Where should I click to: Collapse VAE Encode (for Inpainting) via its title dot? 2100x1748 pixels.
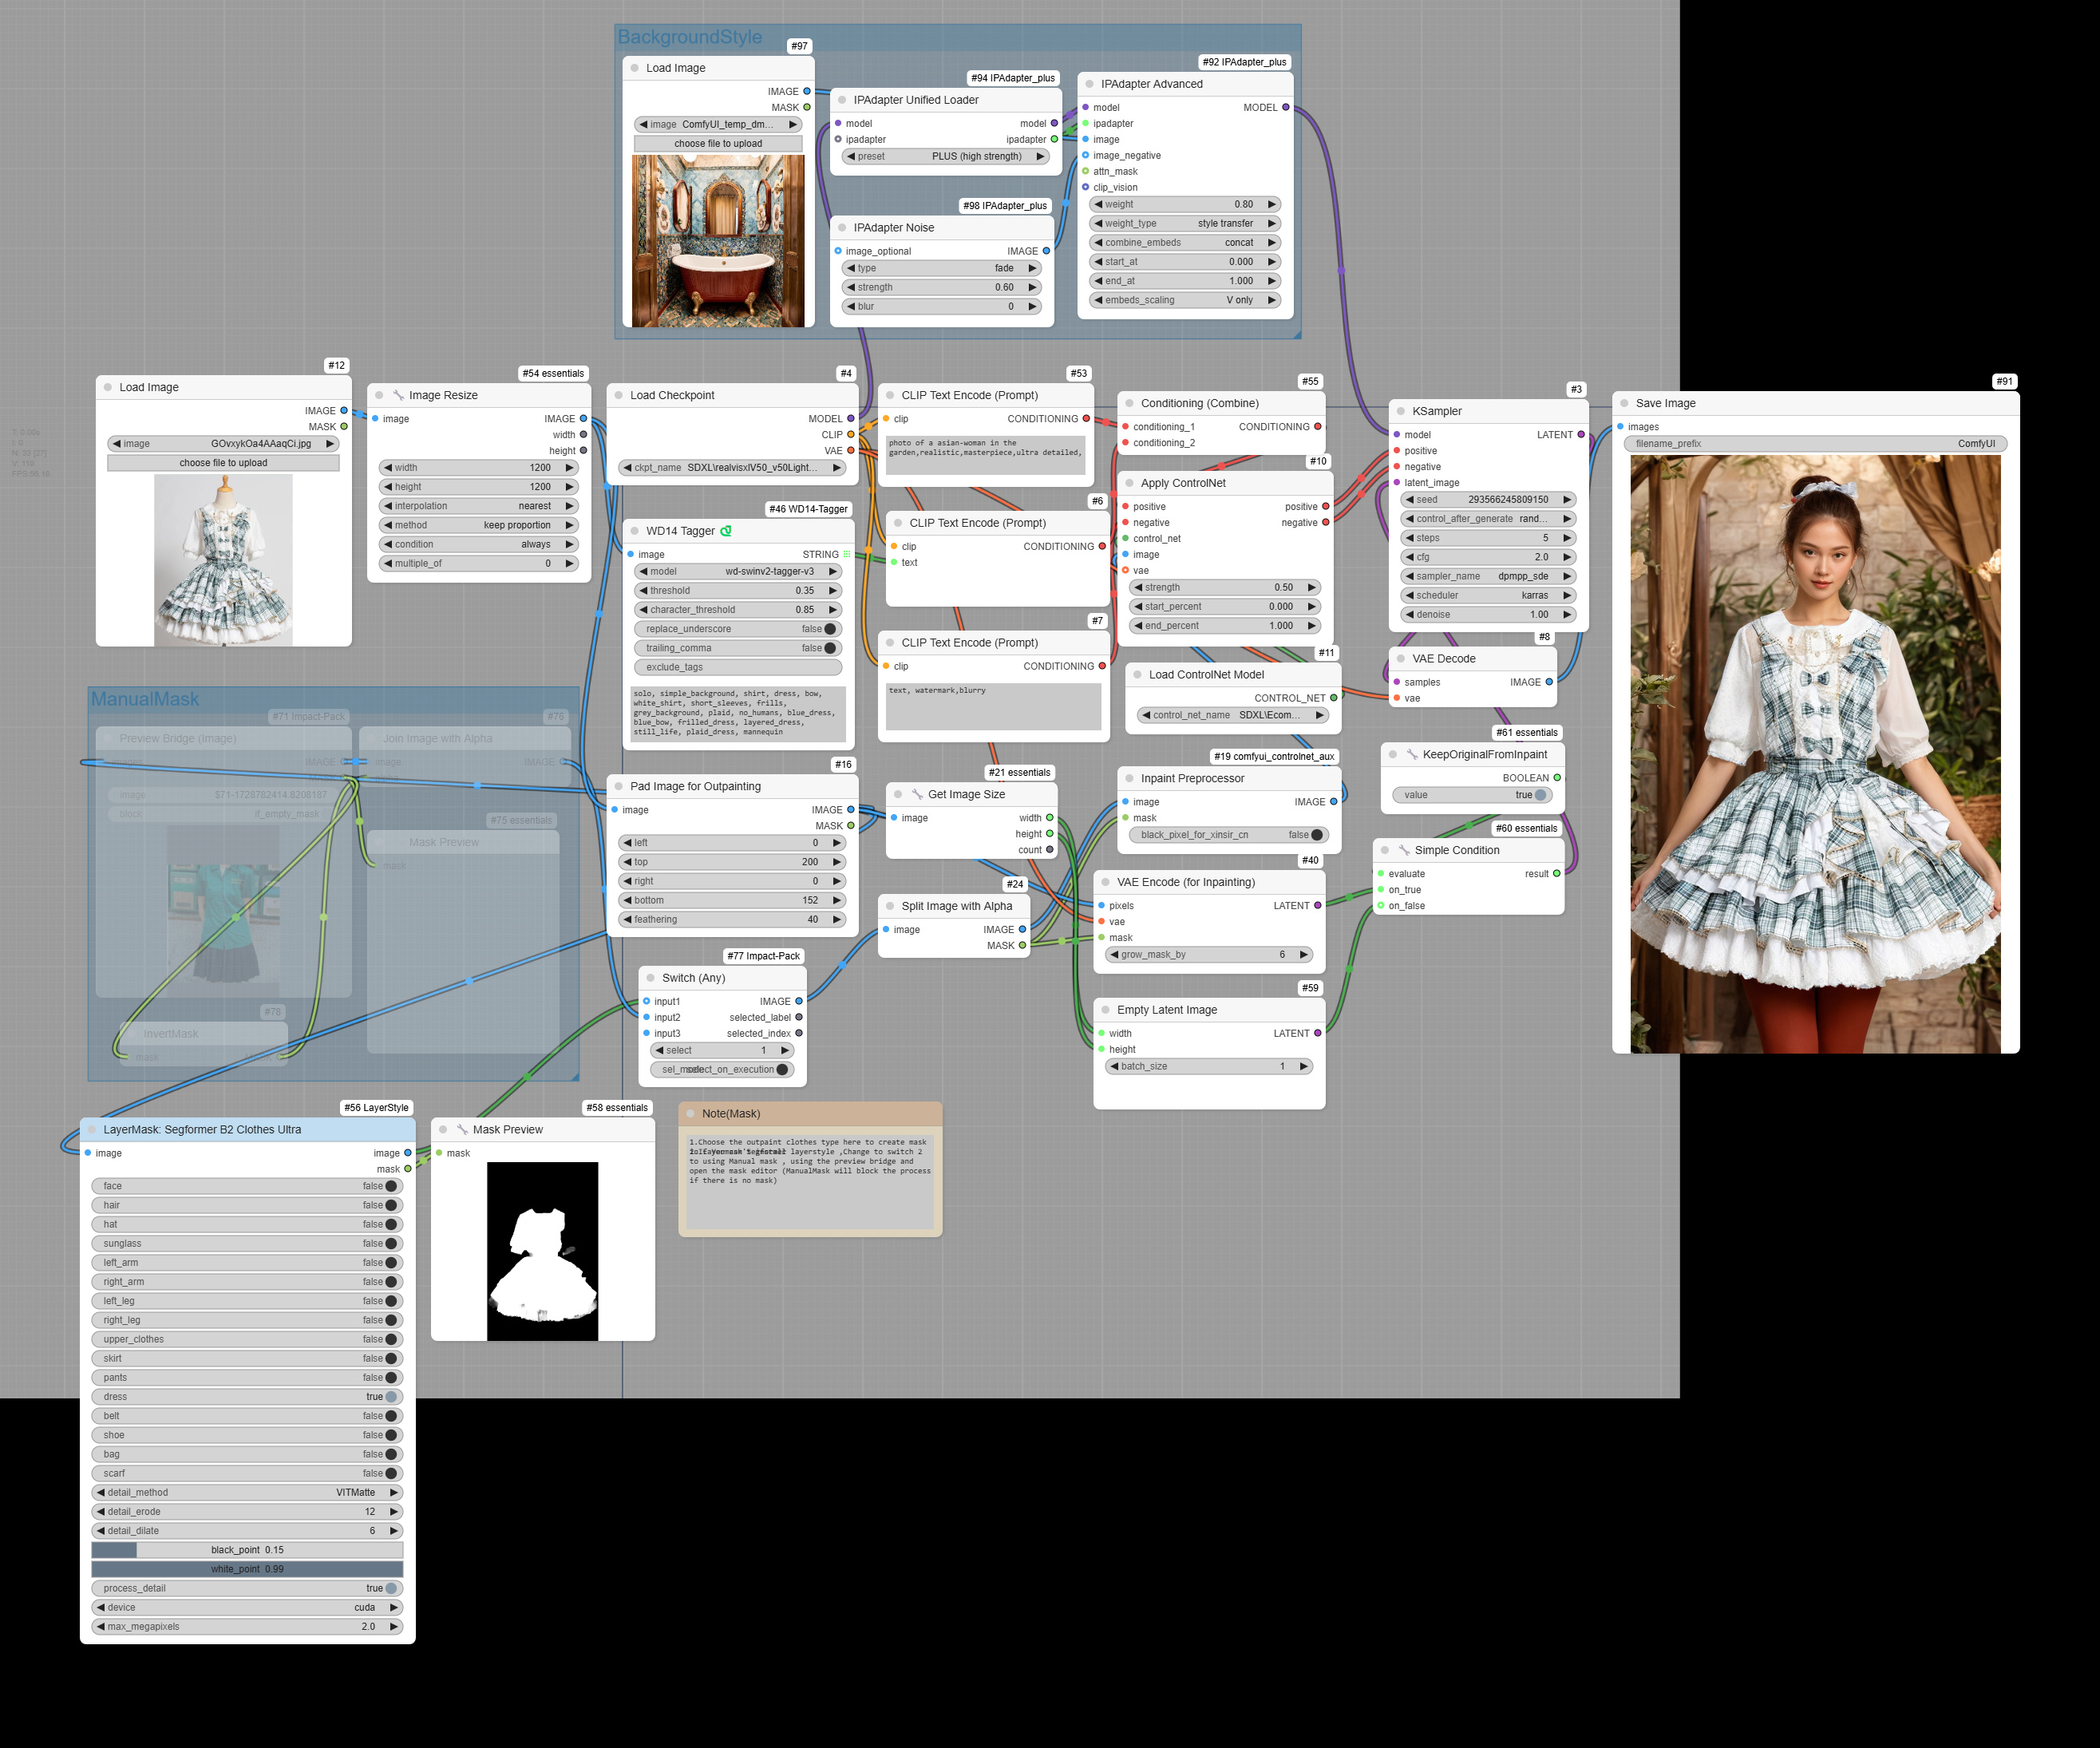coord(1106,882)
